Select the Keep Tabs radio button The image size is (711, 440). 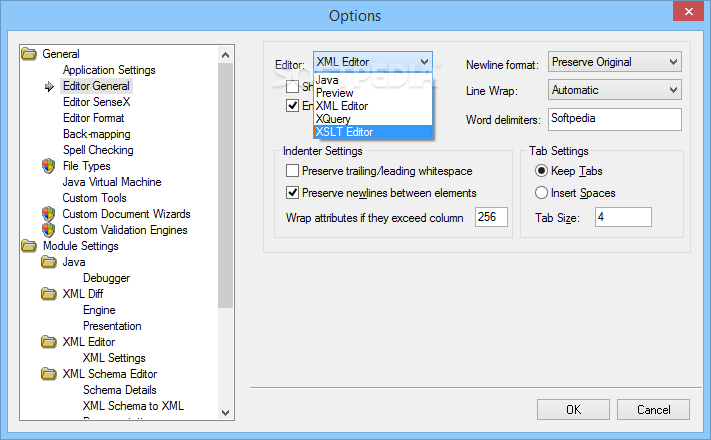pos(542,172)
